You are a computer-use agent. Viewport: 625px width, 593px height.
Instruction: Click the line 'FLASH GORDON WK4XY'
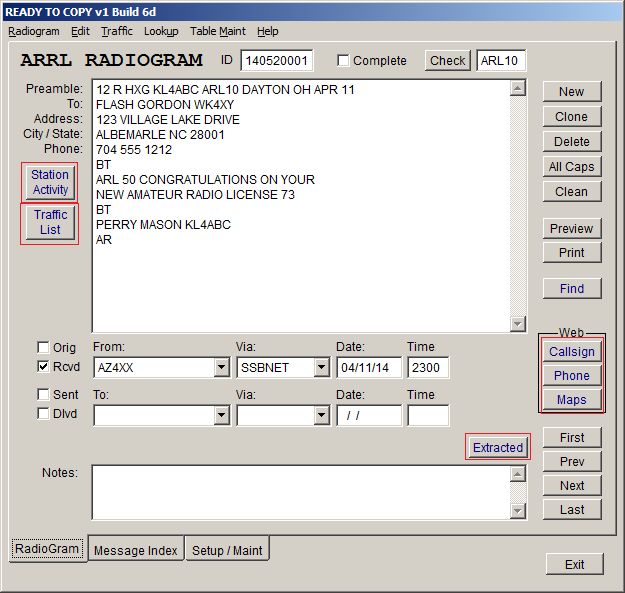[165, 105]
